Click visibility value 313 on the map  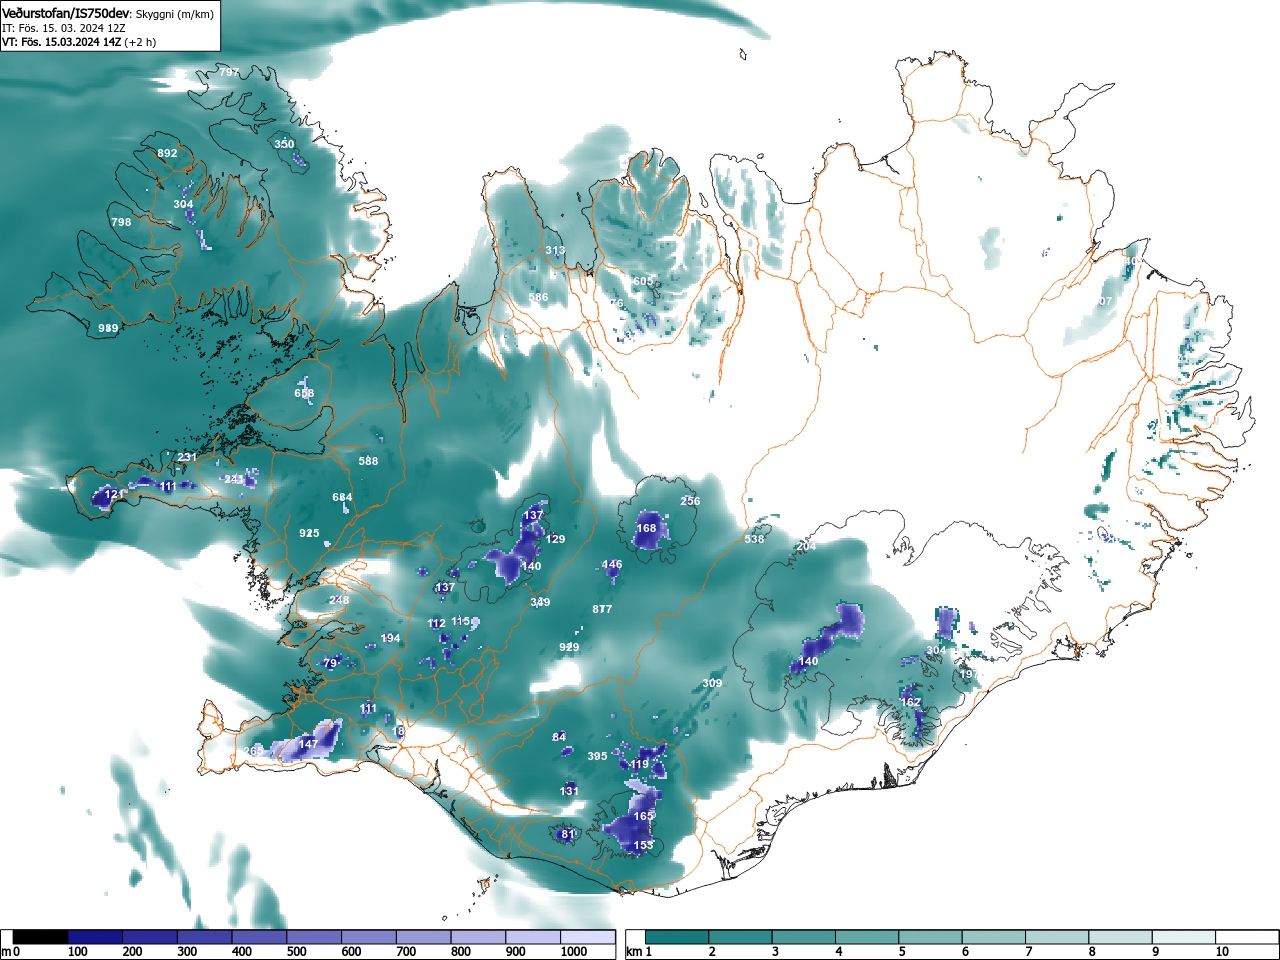(555, 250)
